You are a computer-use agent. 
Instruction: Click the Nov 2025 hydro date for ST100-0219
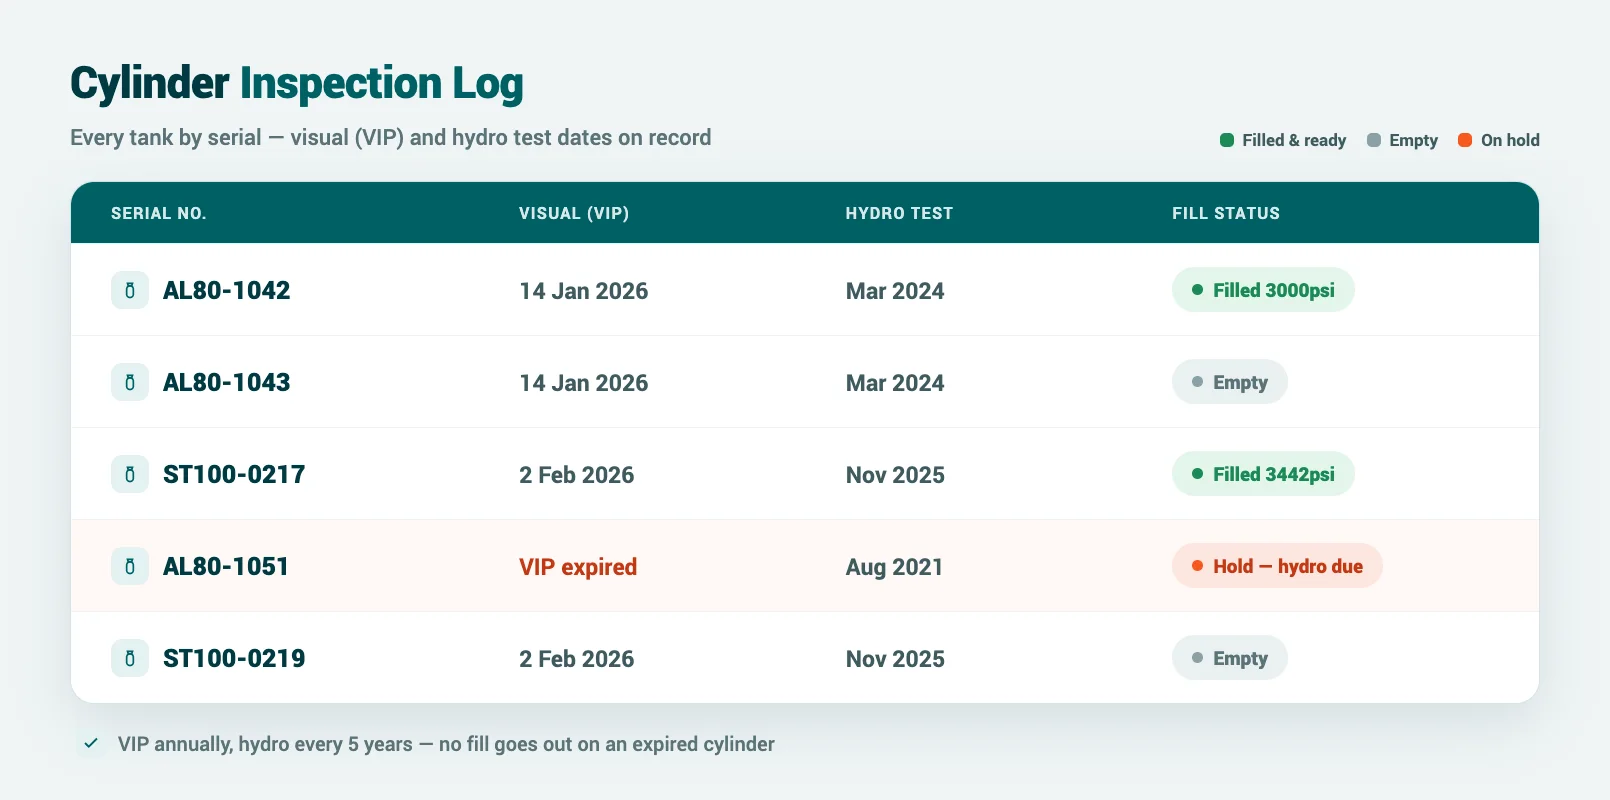click(895, 659)
